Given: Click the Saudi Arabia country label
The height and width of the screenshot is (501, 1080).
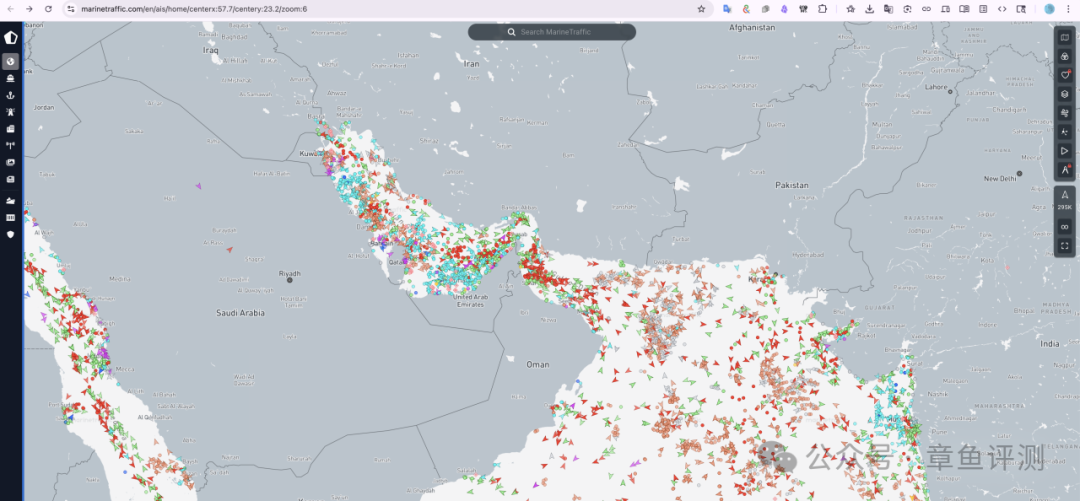Looking at the screenshot, I should tap(240, 313).
